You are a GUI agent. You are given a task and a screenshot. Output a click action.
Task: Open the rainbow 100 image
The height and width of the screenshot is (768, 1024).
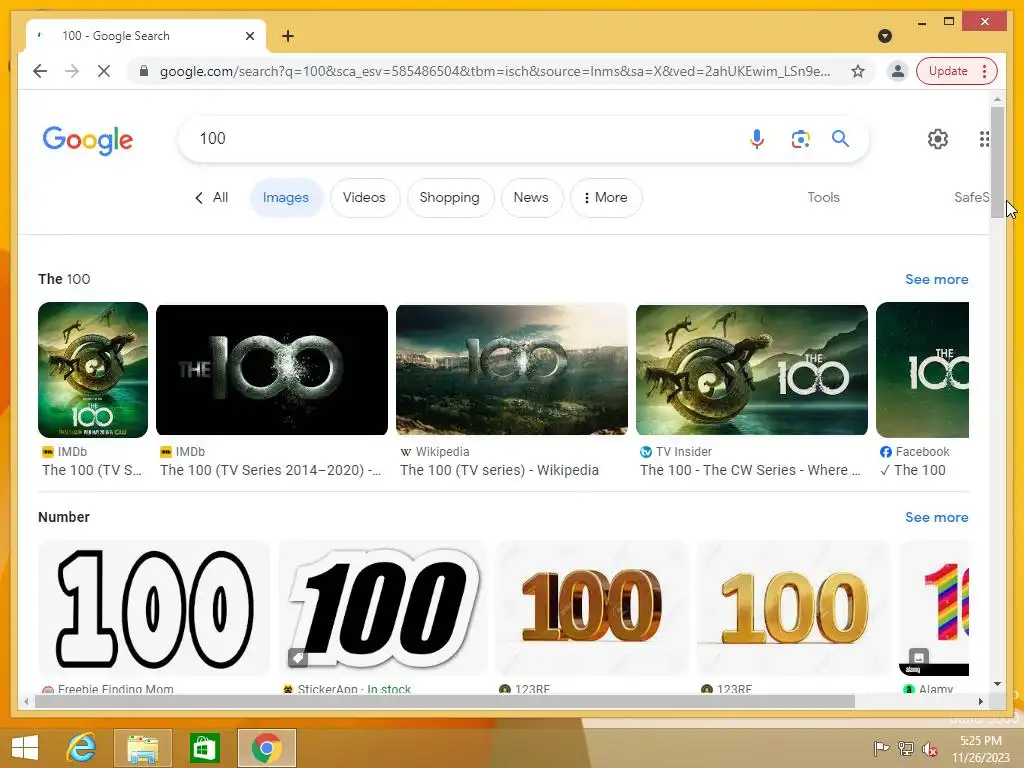click(x=934, y=608)
